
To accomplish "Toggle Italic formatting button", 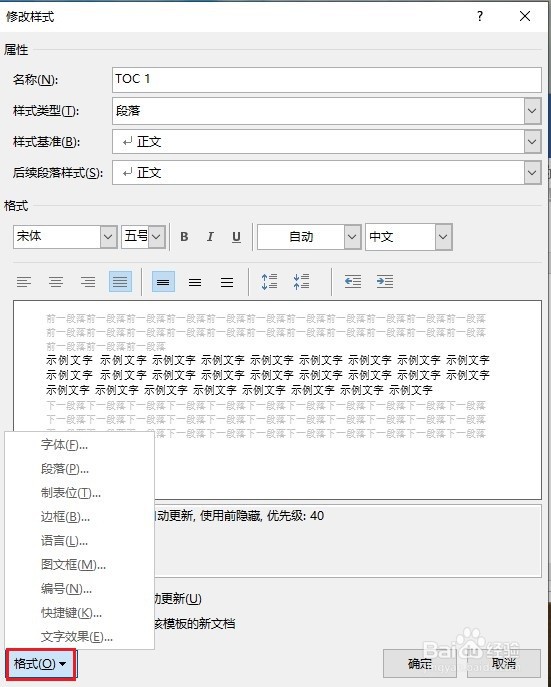I will click(210, 237).
